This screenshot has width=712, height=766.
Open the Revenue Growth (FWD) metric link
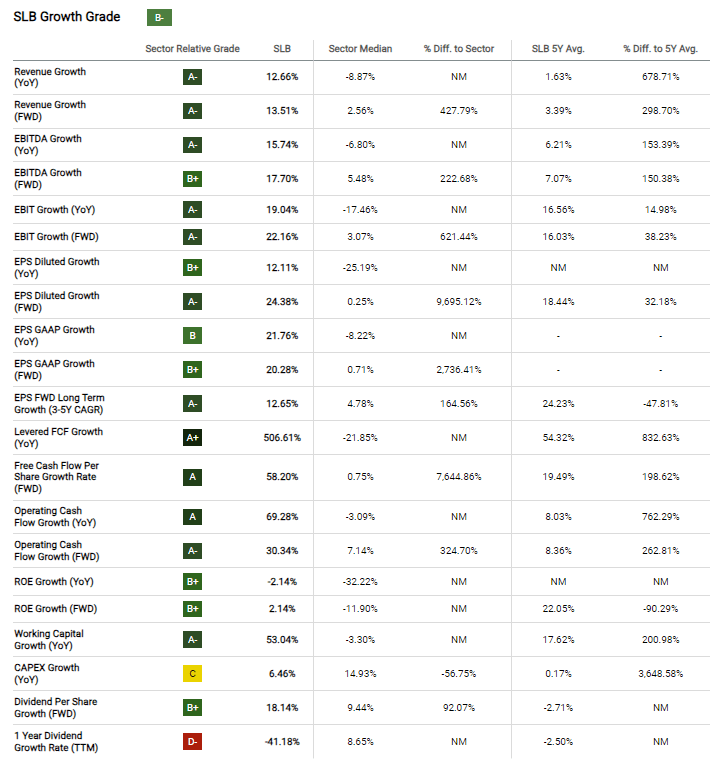50,110
